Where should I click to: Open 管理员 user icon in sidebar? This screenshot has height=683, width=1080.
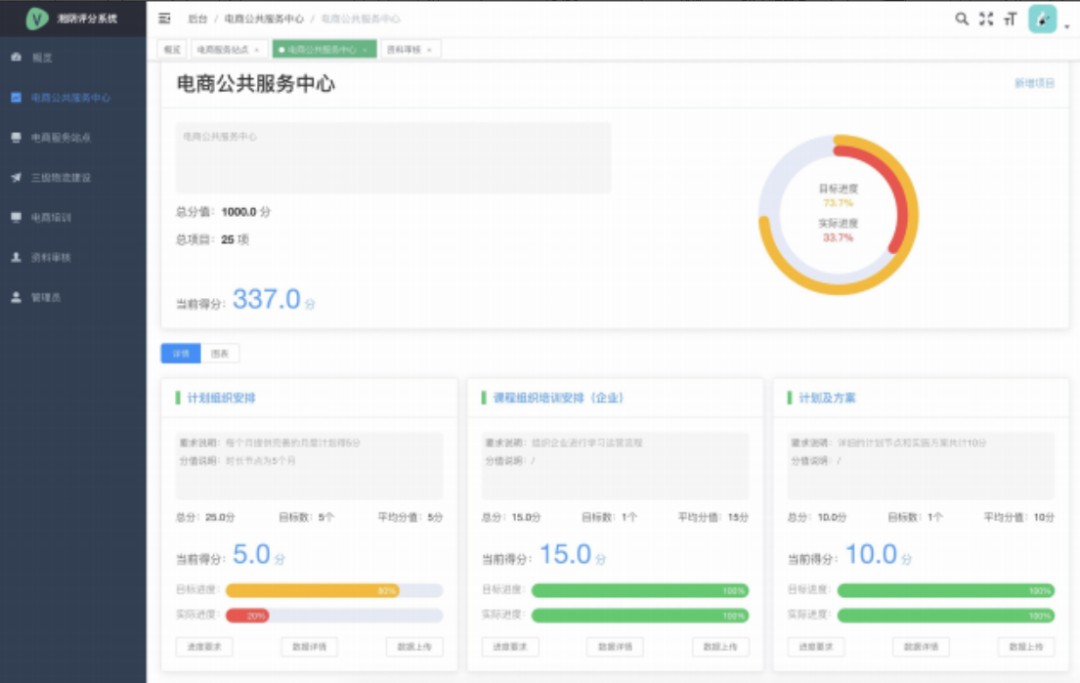coord(16,297)
